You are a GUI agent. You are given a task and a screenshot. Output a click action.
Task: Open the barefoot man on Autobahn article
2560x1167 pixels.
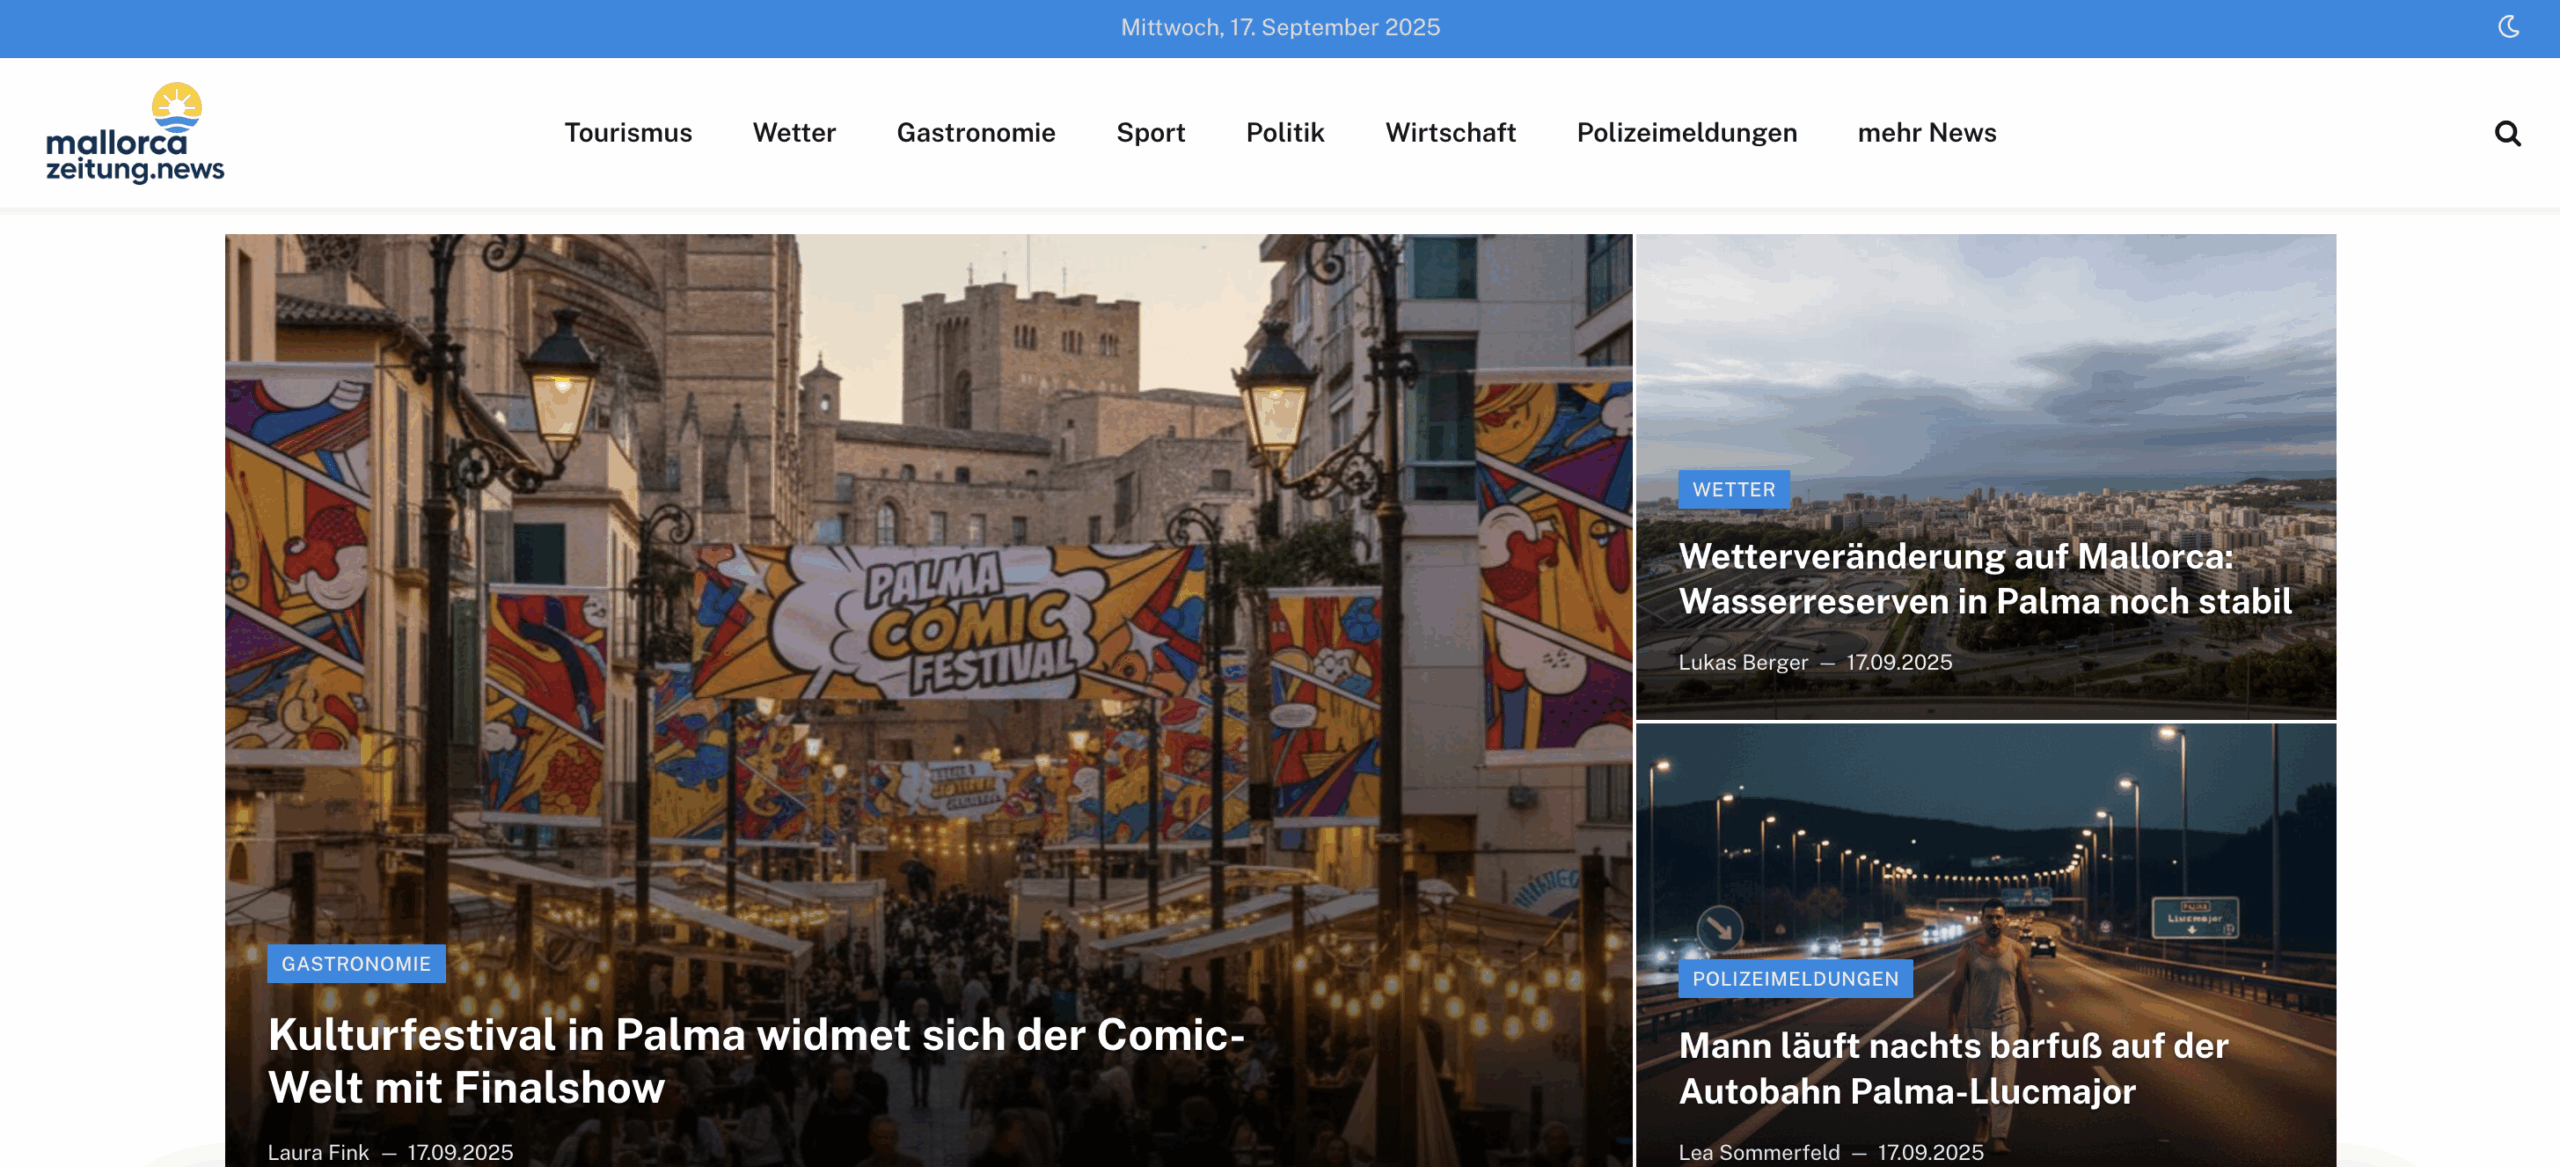pyautogui.click(x=1952, y=1068)
